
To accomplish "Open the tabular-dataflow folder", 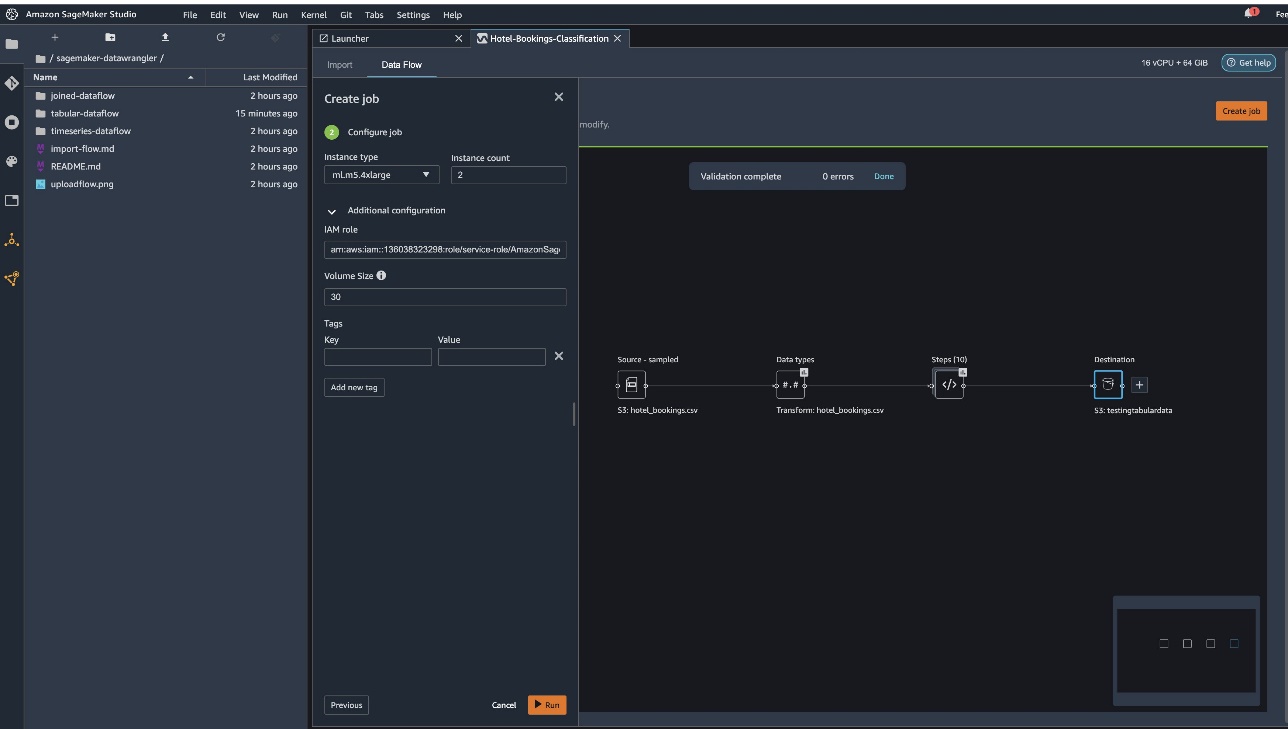I will point(165,114).
